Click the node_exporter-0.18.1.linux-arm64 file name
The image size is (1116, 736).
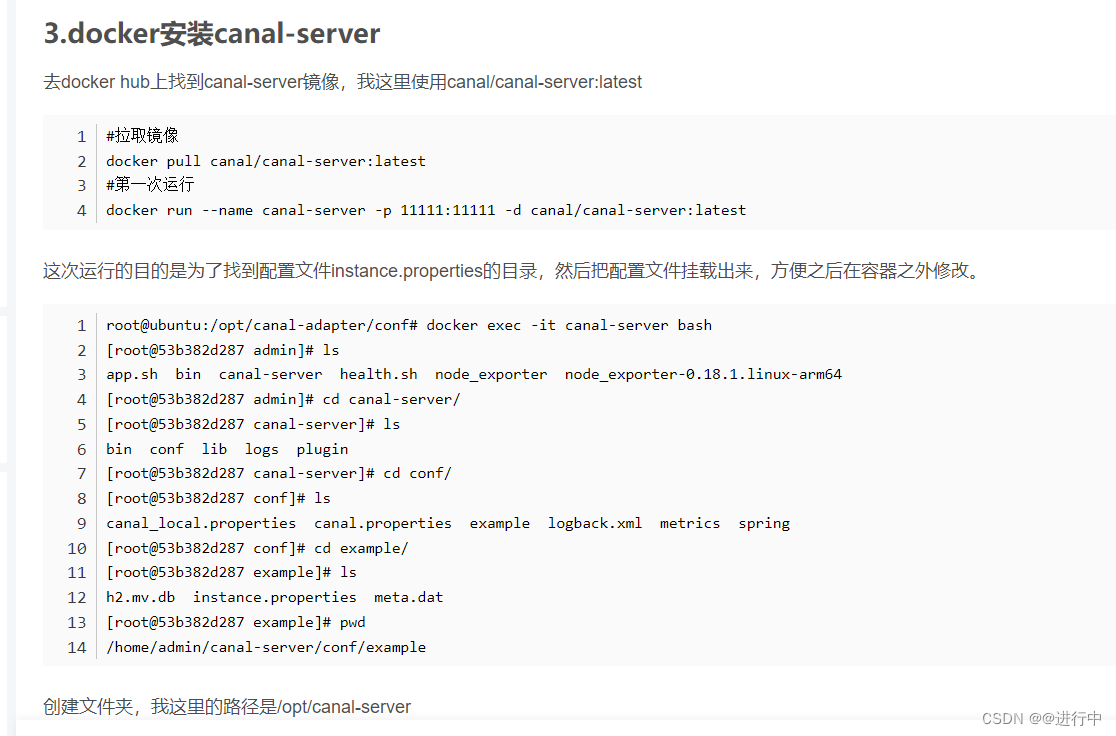pos(703,374)
